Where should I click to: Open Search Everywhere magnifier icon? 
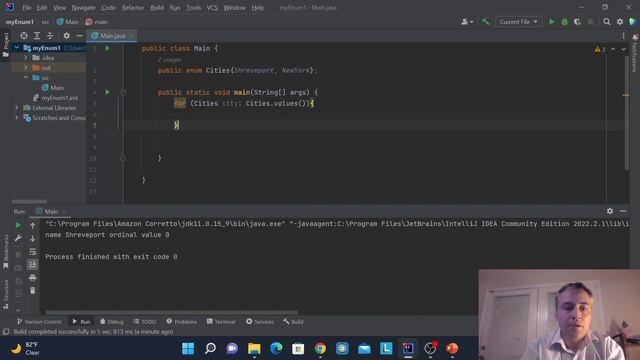click(x=607, y=22)
